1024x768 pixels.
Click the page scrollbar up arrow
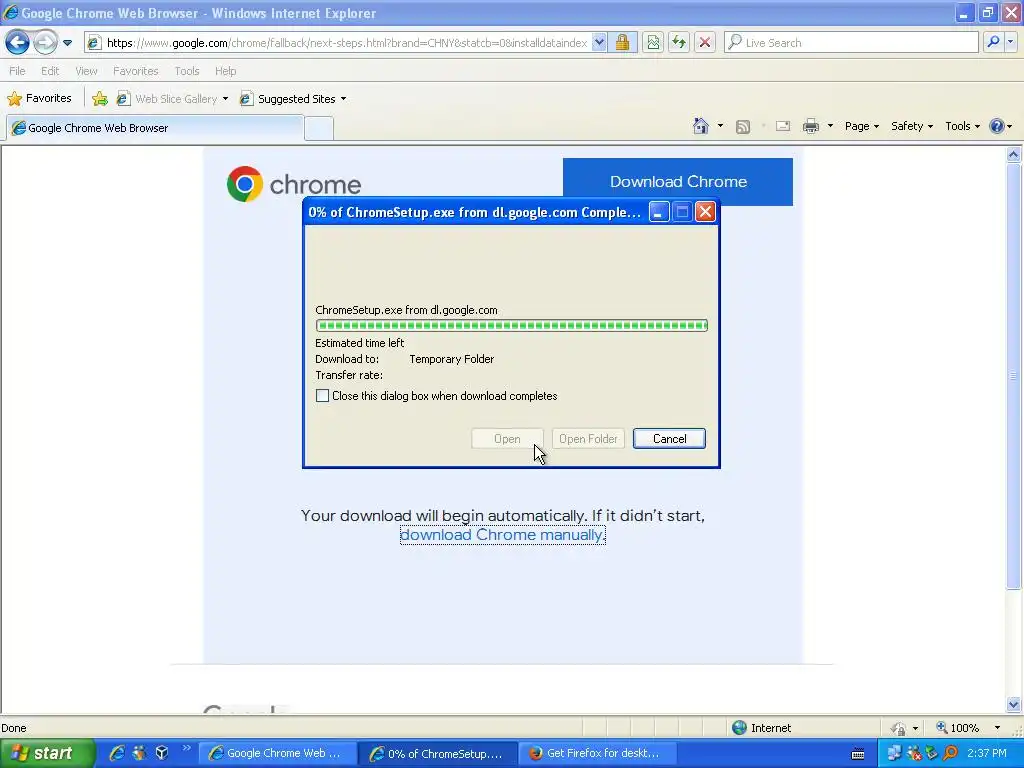point(1014,155)
